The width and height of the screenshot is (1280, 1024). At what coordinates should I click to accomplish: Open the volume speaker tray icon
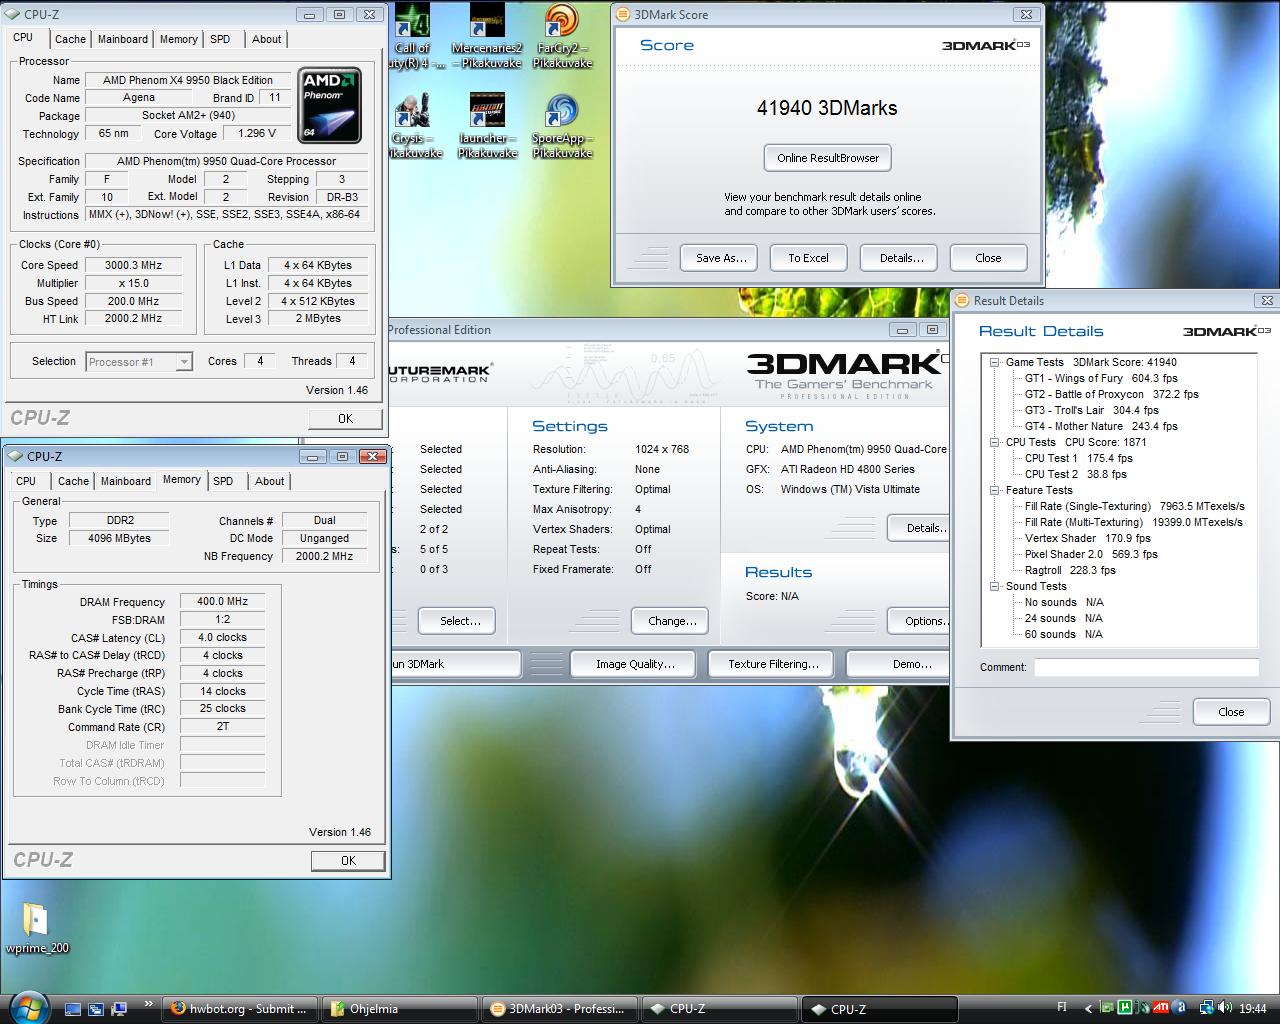1226,1008
